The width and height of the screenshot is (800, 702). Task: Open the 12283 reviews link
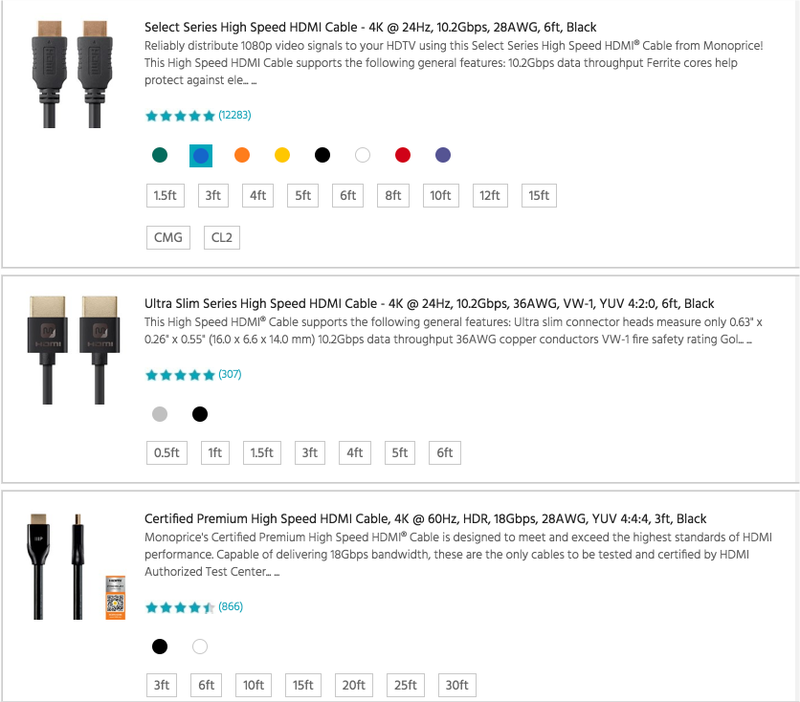coord(235,115)
